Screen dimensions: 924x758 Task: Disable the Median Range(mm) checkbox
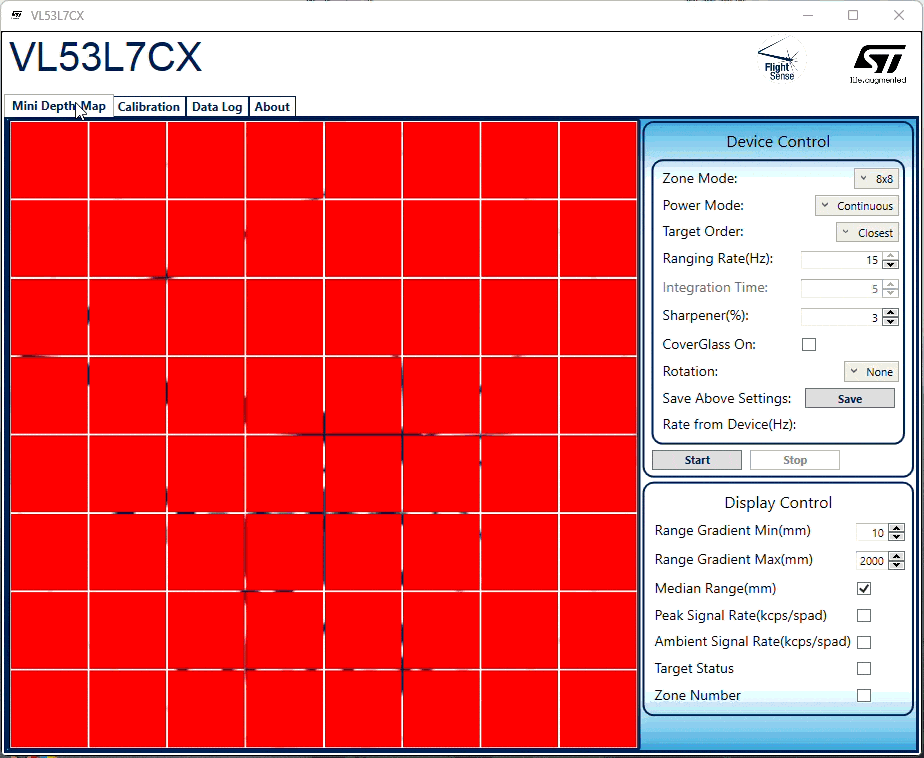pyautogui.click(x=863, y=588)
